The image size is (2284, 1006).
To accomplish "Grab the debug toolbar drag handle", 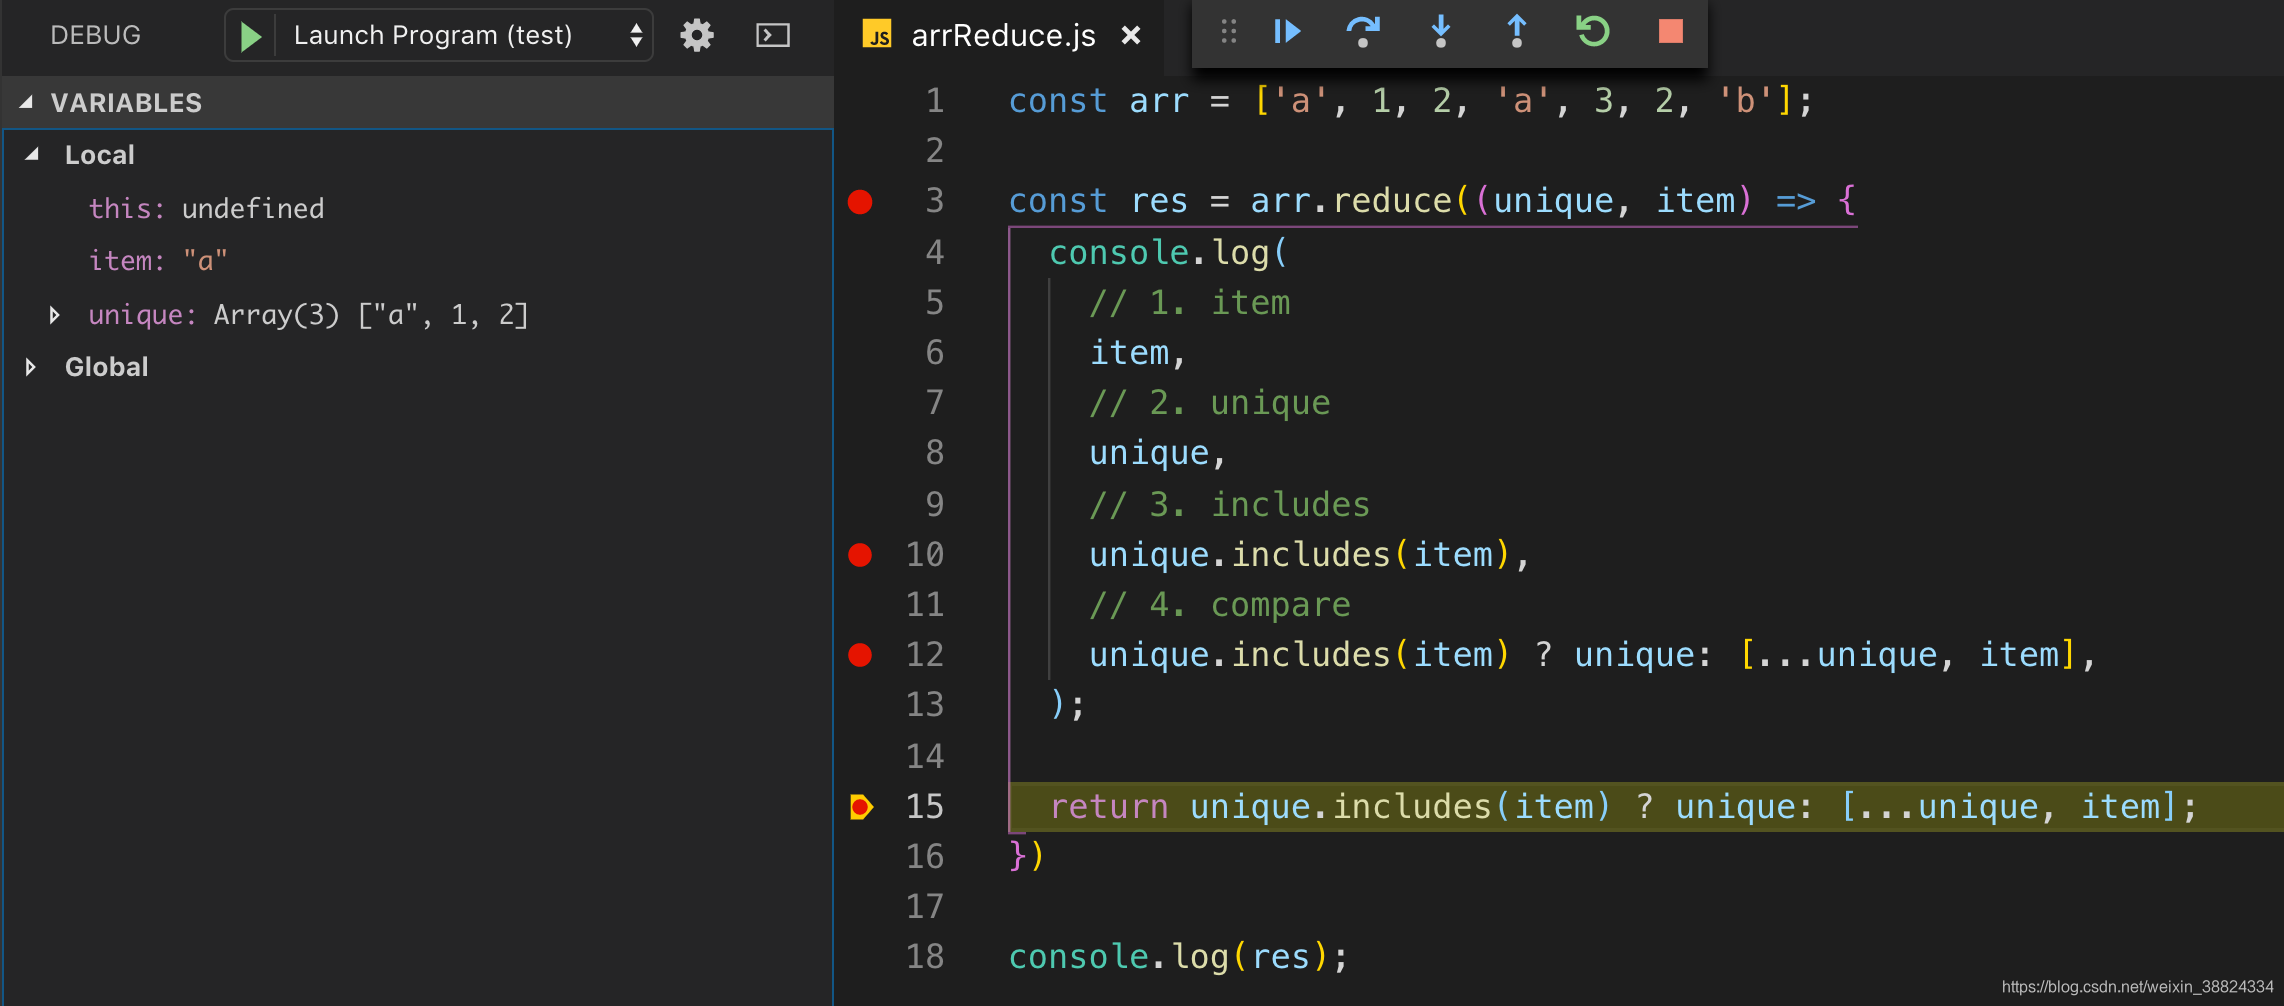I will 1229,32.
